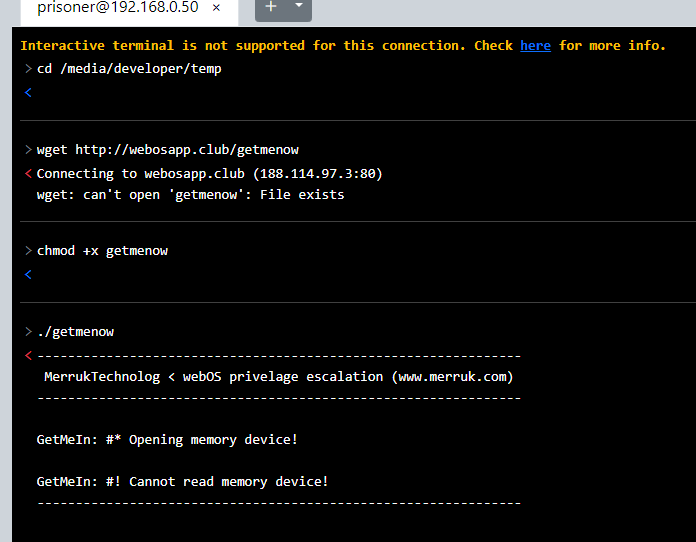Select the "cd /media/developer/temp" command line
This screenshot has height=542, width=696.
pos(129,69)
